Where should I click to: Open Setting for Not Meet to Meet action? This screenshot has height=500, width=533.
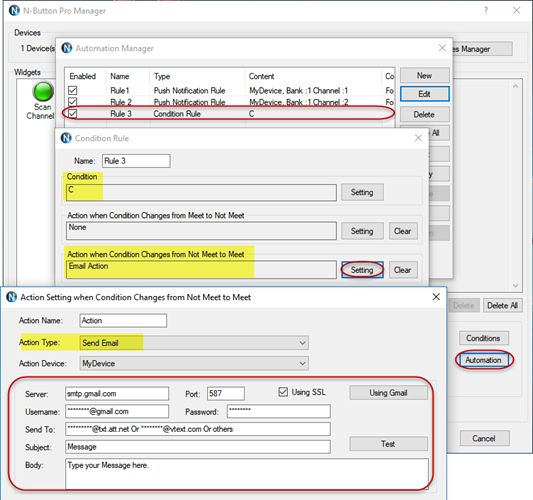tap(362, 270)
